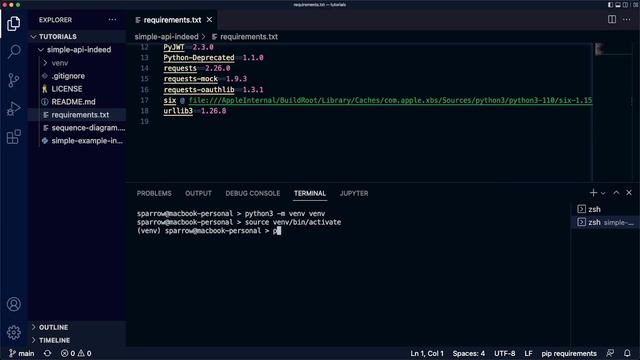This screenshot has height=360, width=640.
Task: Change indentation via Spaces: 4
Action: click(469, 353)
